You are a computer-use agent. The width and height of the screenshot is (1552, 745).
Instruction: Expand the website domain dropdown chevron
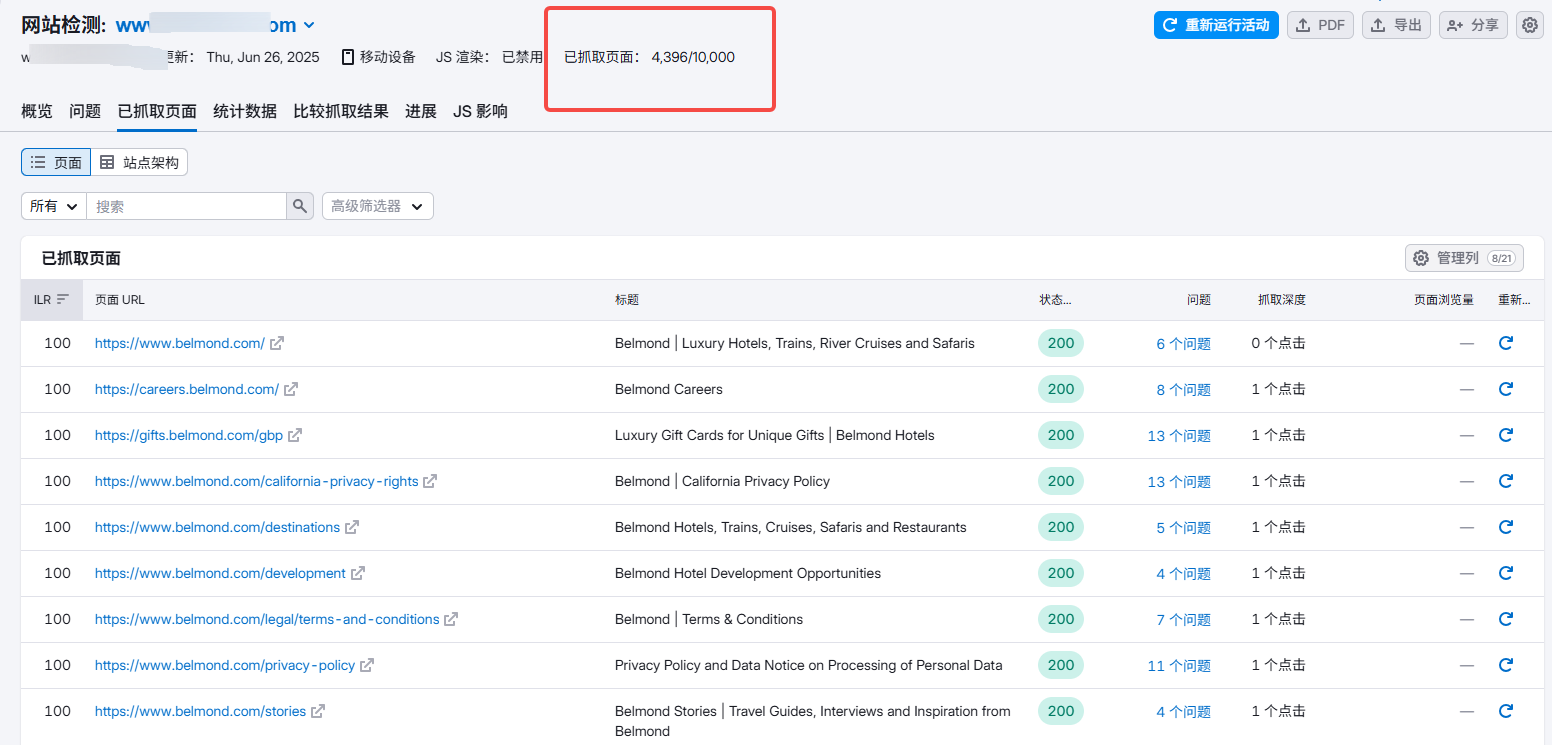(x=309, y=25)
